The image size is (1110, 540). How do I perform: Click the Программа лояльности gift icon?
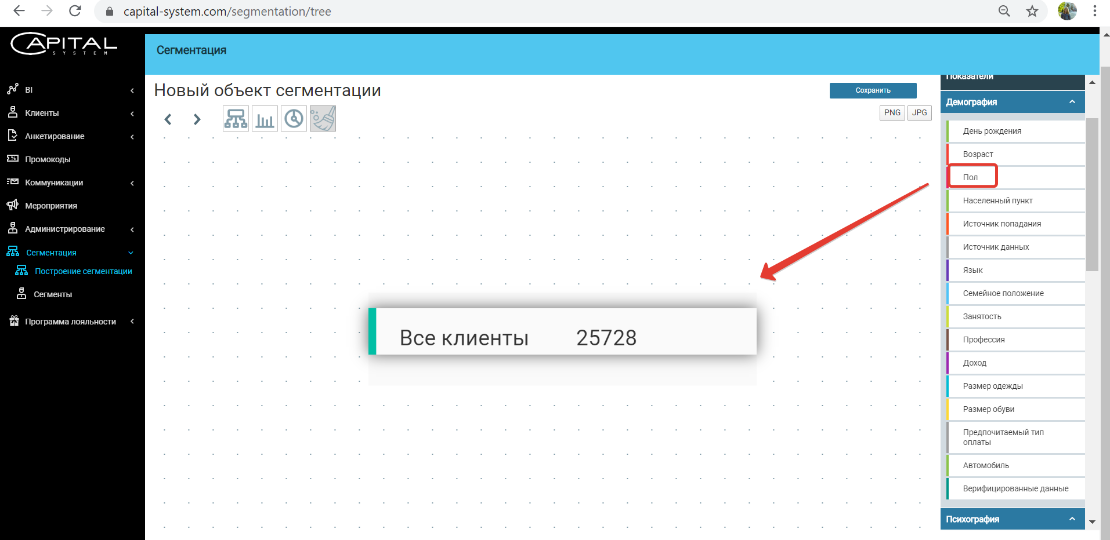(13, 321)
